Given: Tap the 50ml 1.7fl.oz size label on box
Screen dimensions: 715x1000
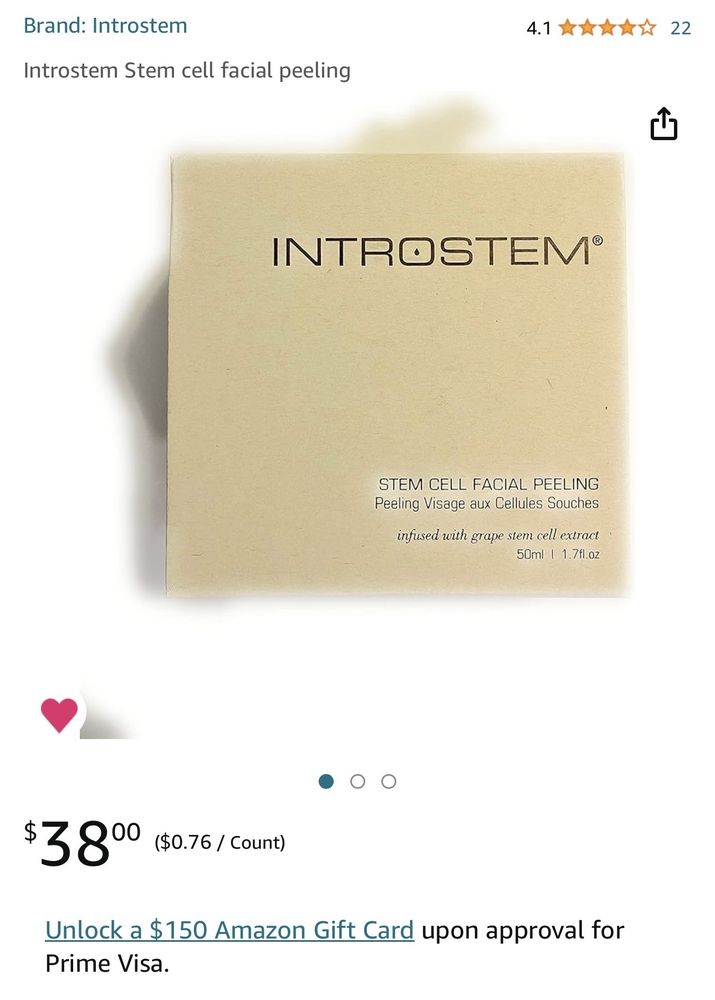Looking at the screenshot, I should coord(558,554).
